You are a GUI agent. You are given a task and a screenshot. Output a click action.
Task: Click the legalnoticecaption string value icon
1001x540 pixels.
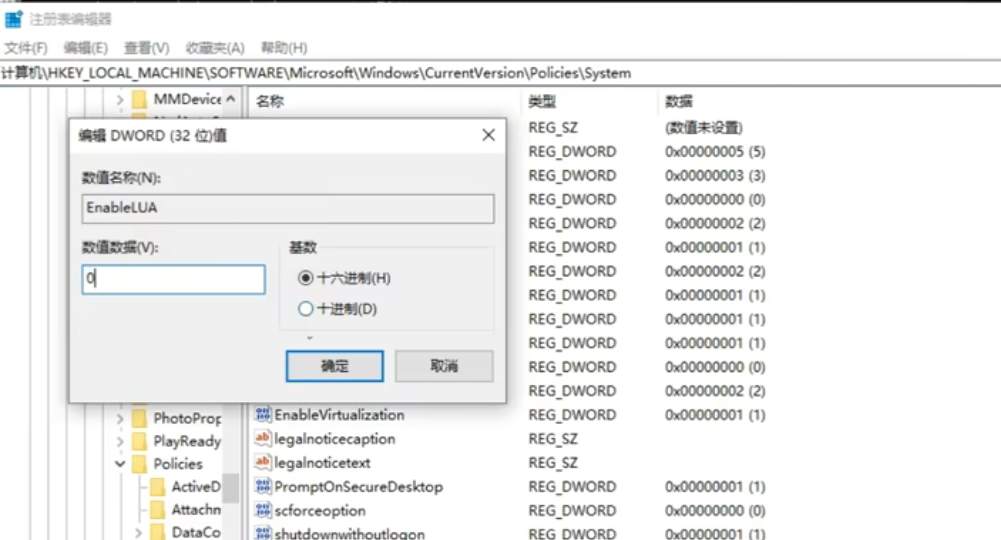[x=263, y=439]
